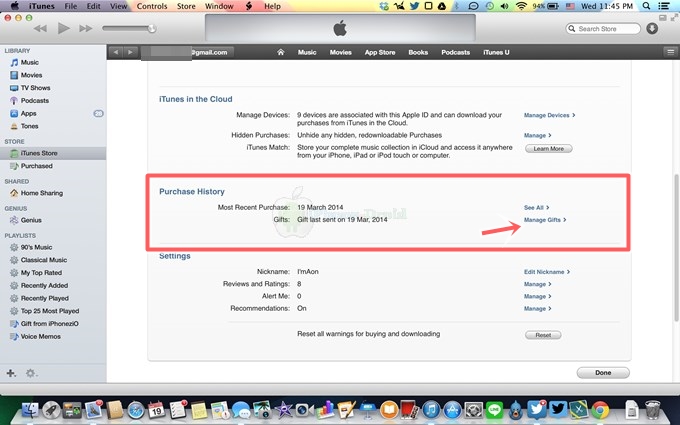
Task: Click the Manage Gifts link
Action: coord(544,219)
